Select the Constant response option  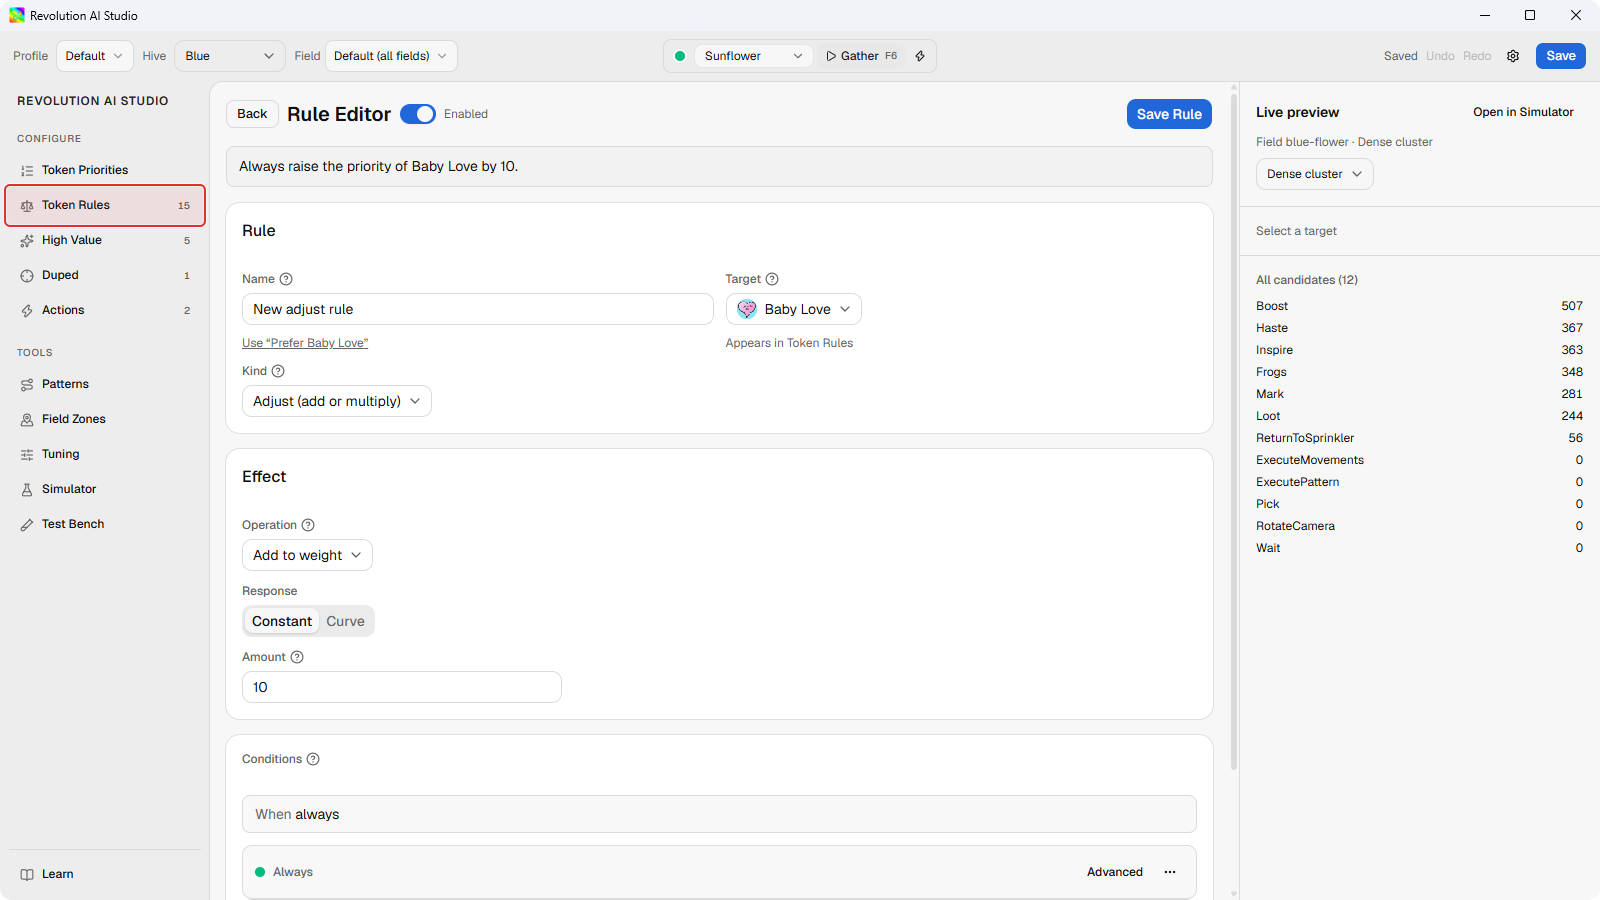pyautogui.click(x=282, y=621)
